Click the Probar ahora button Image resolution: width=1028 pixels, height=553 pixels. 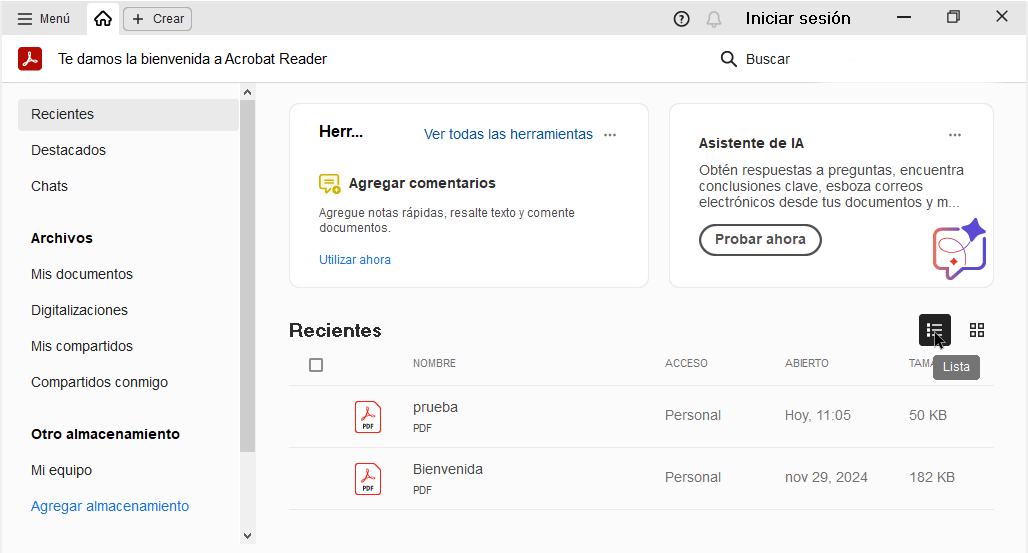[x=760, y=240]
